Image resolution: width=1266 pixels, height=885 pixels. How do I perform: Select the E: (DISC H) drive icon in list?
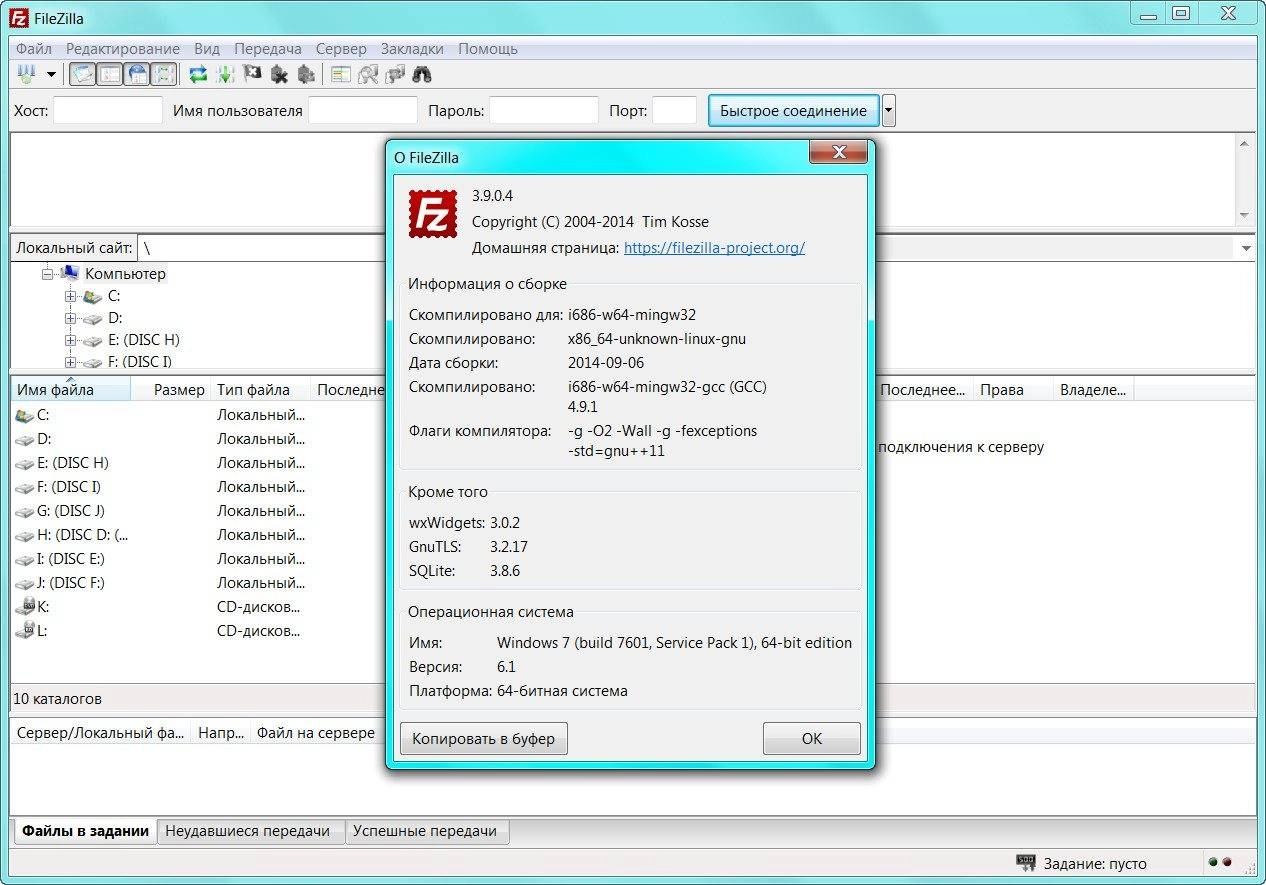pos(25,463)
